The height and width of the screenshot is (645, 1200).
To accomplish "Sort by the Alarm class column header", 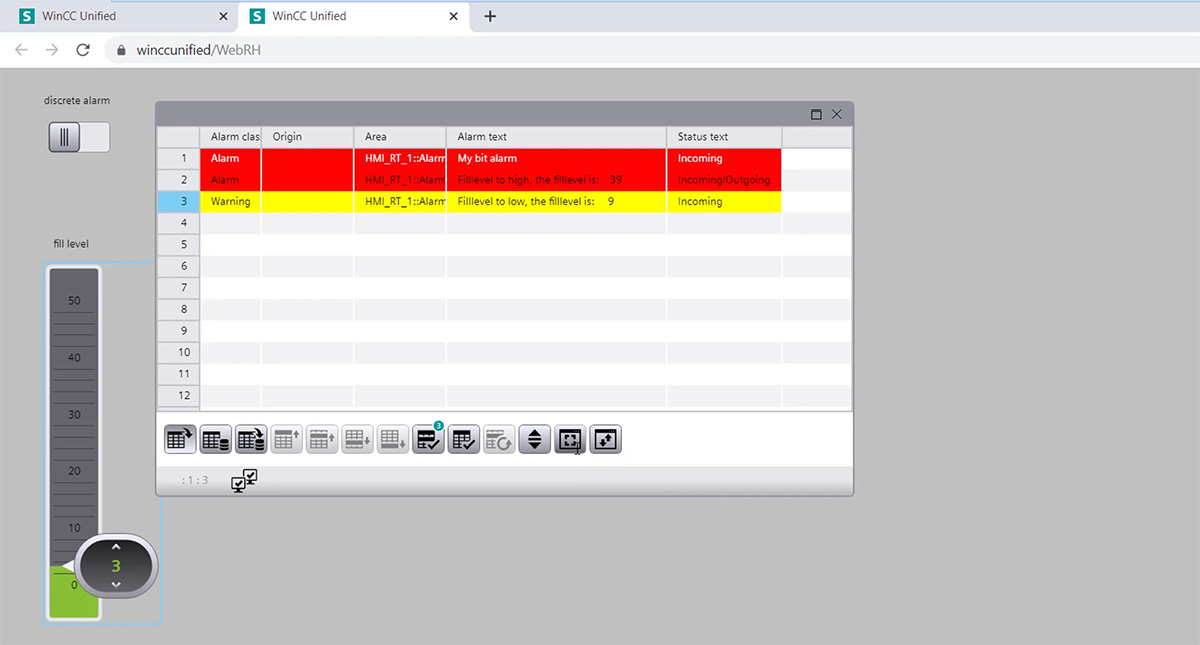I will [230, 137].
